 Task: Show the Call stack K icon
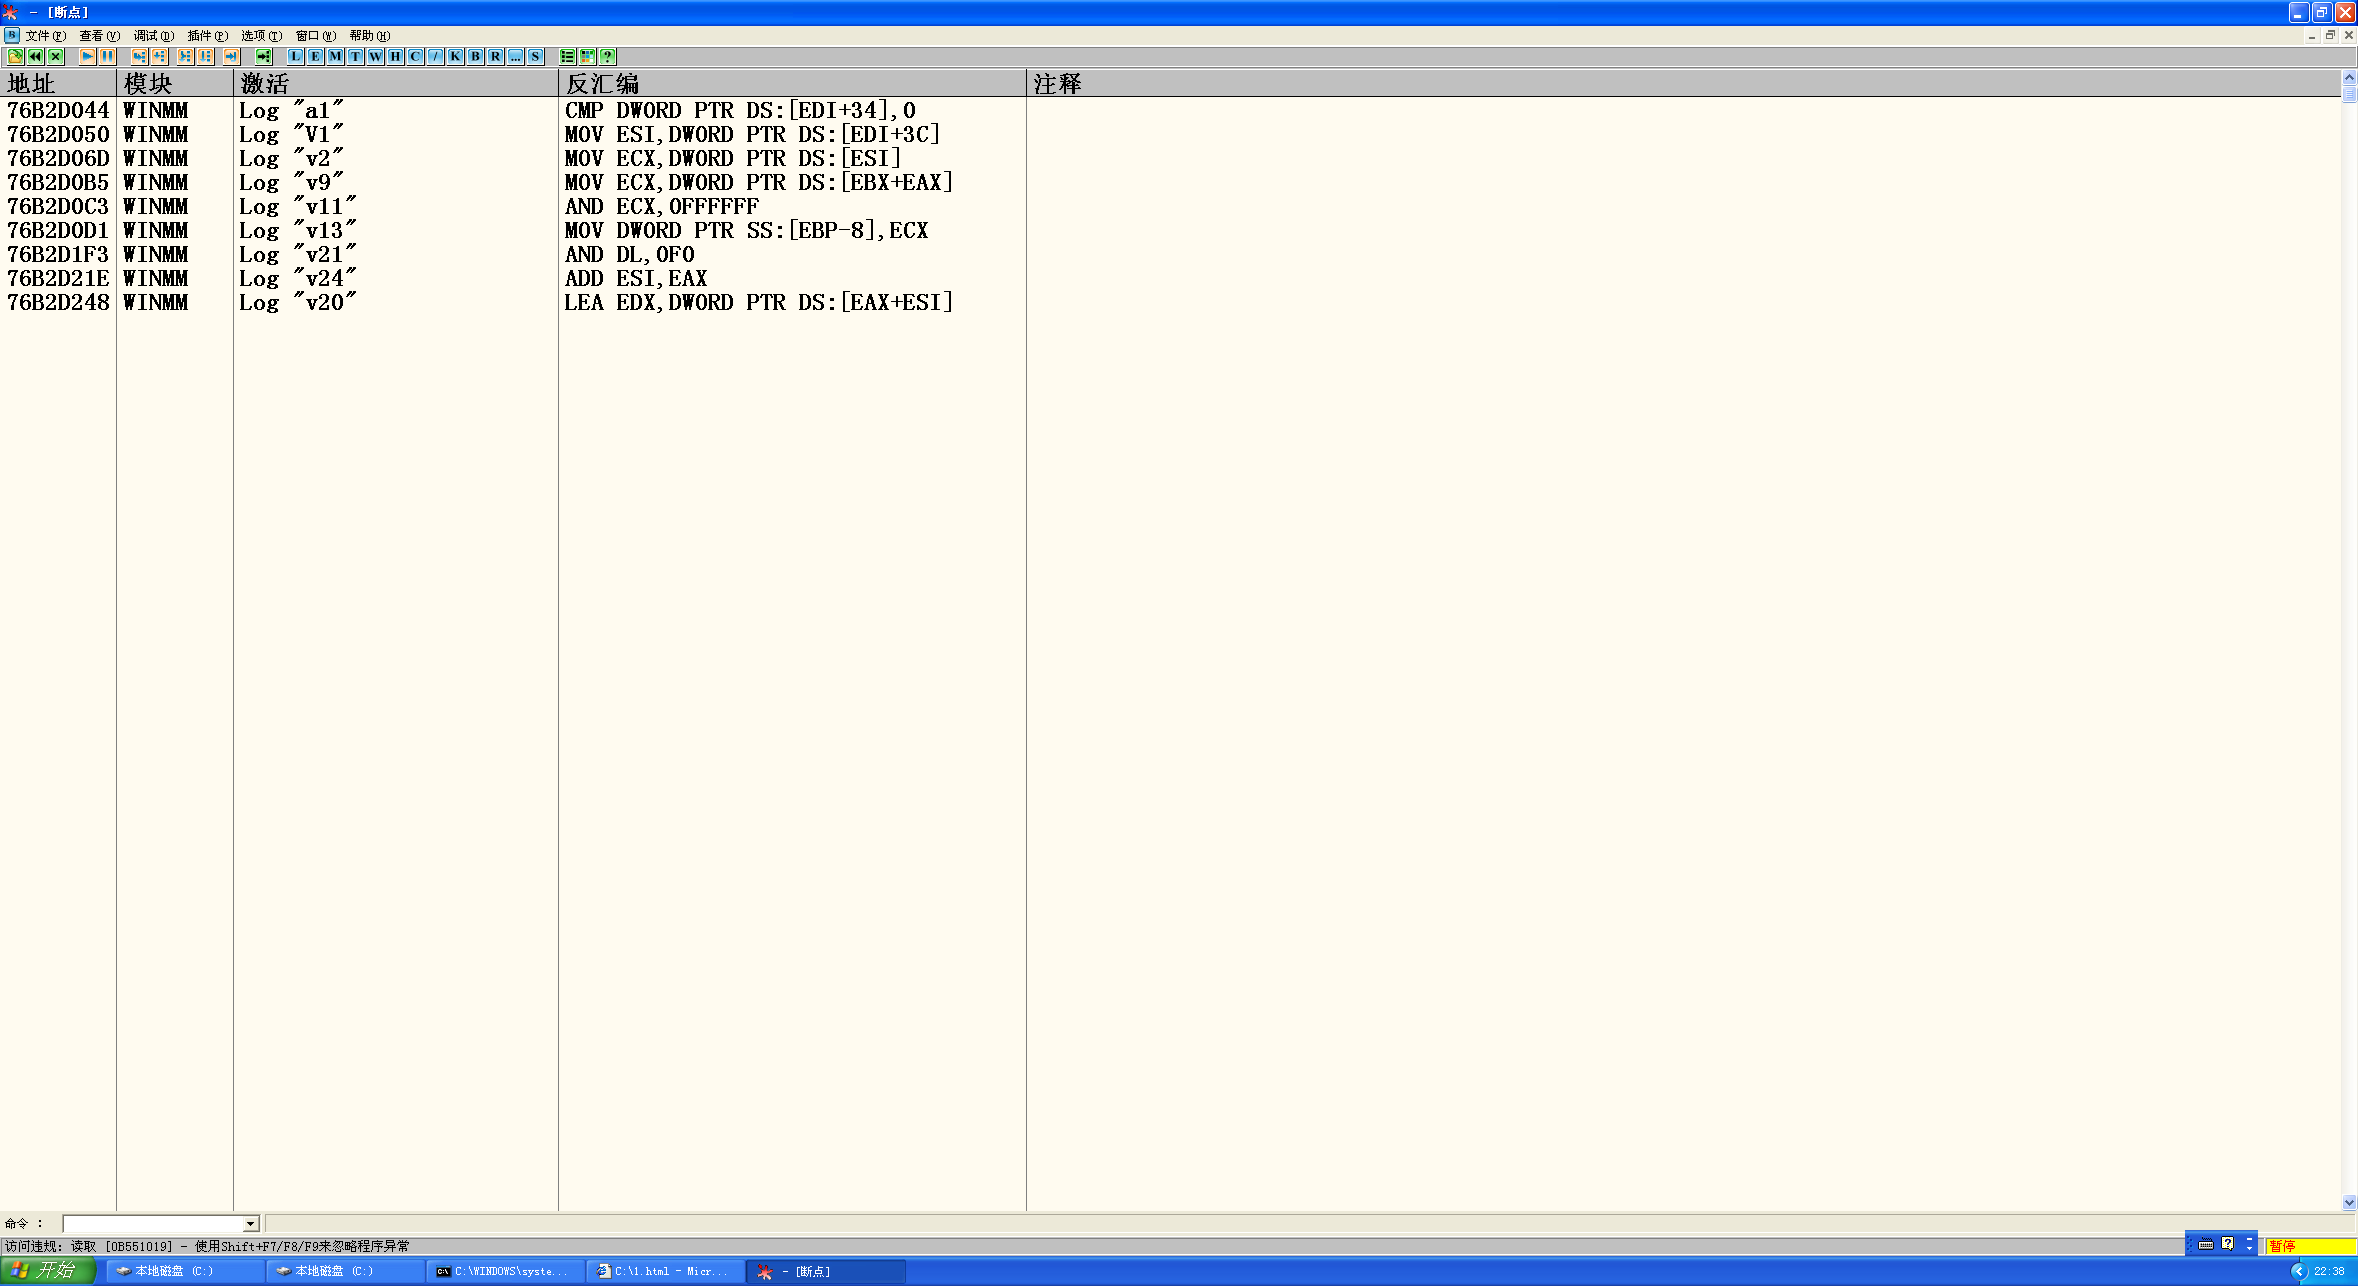click(x=455, y=56)
